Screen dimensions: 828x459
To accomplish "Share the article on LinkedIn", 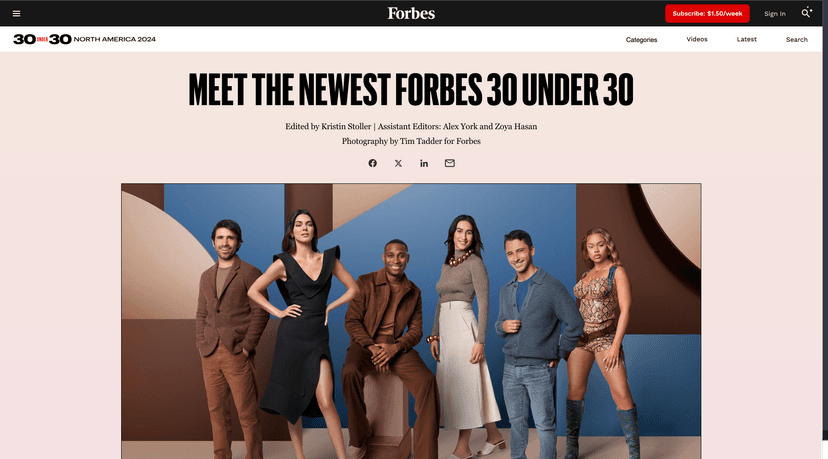I will (x=424, y=163).
